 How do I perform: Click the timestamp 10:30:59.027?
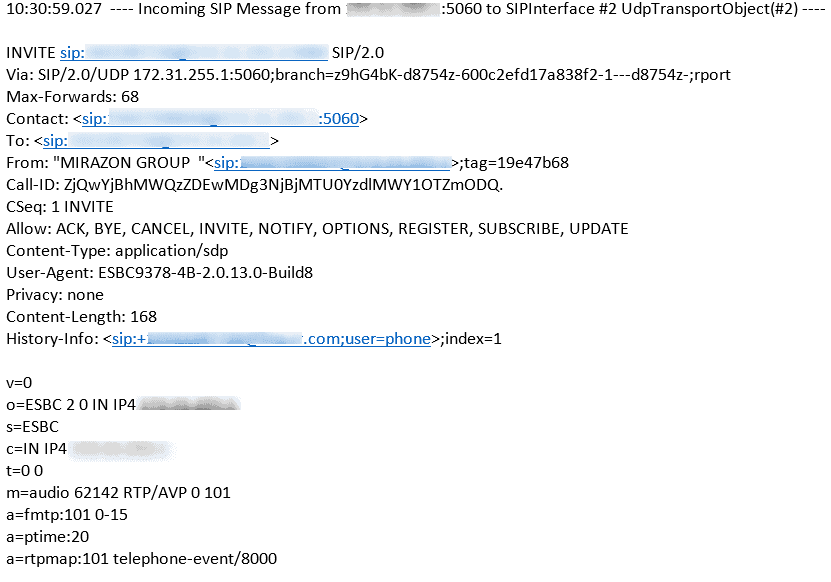pyautogui.click(x=54, y=9)
